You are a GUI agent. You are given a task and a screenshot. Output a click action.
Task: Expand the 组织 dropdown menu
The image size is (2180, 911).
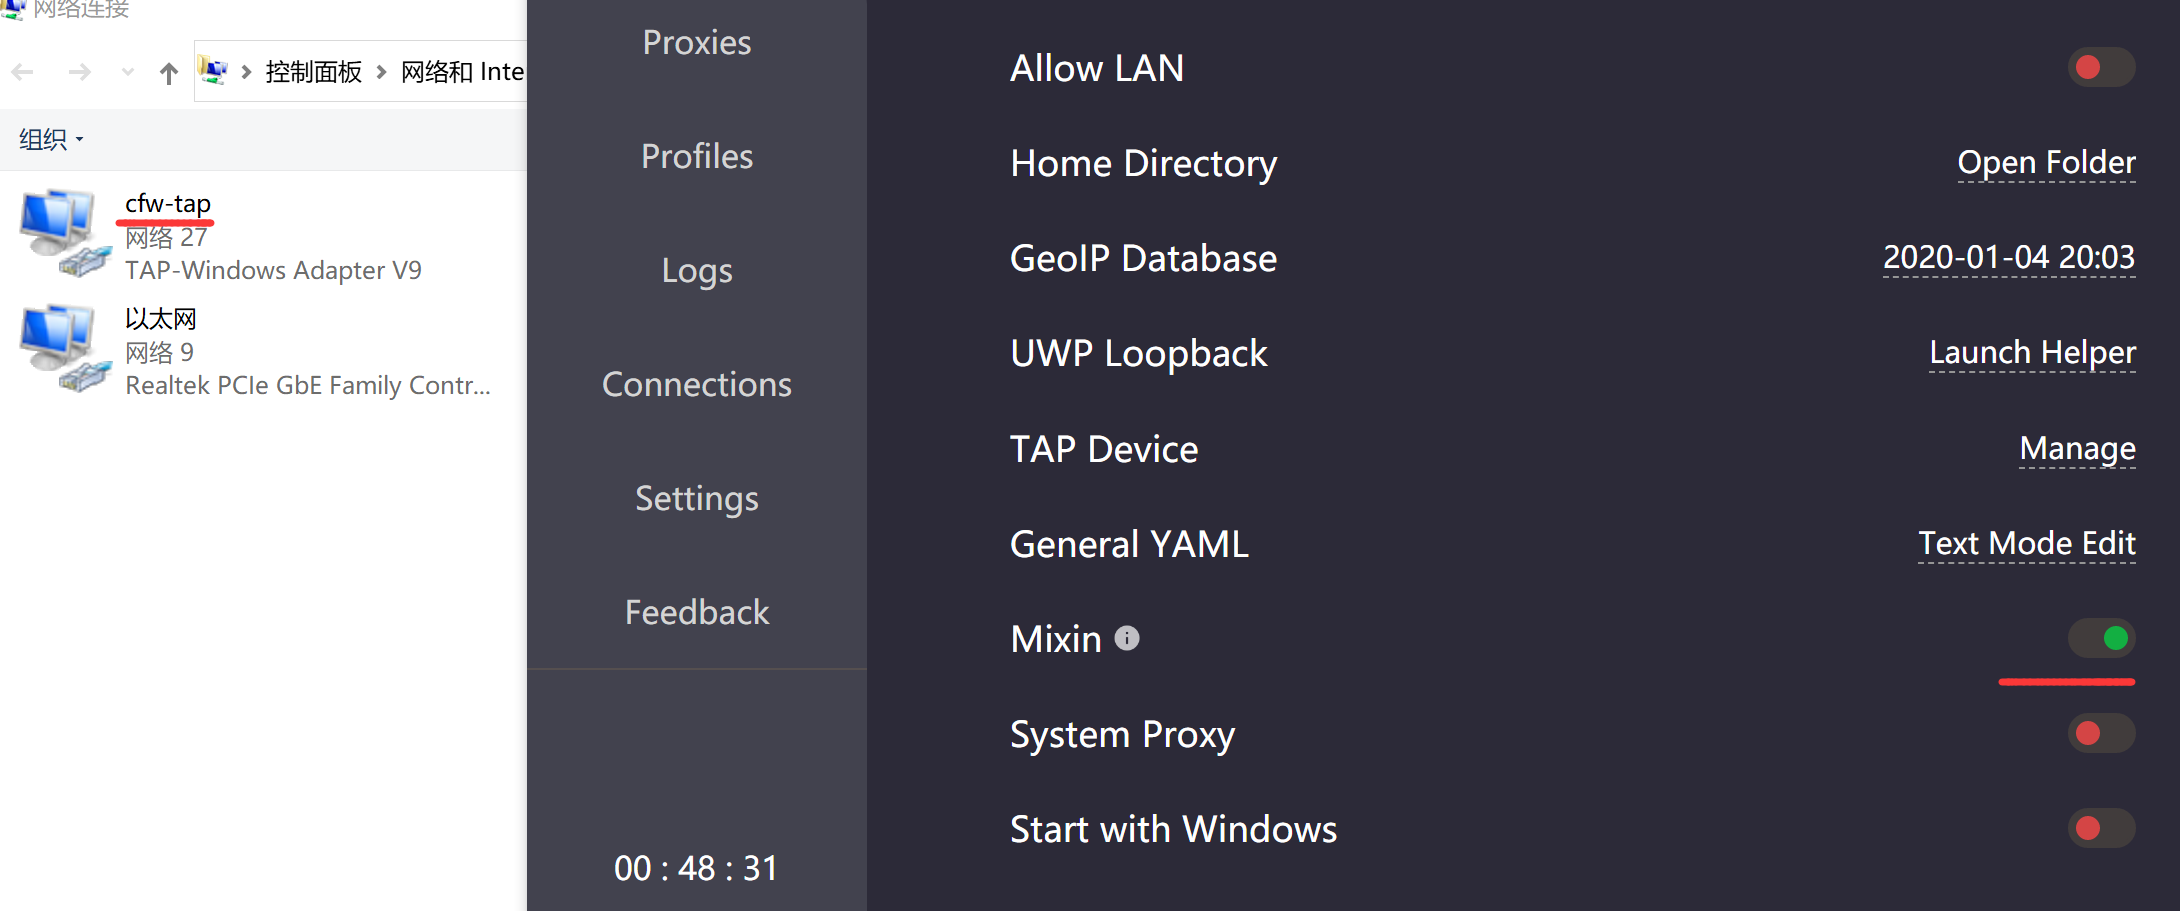point(51,139)
